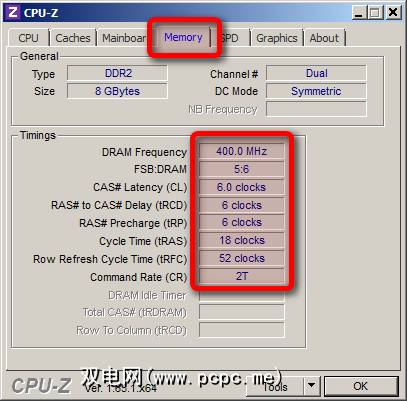
Task: Switch to the Caches tab
Action: click(x=73, y=38)
